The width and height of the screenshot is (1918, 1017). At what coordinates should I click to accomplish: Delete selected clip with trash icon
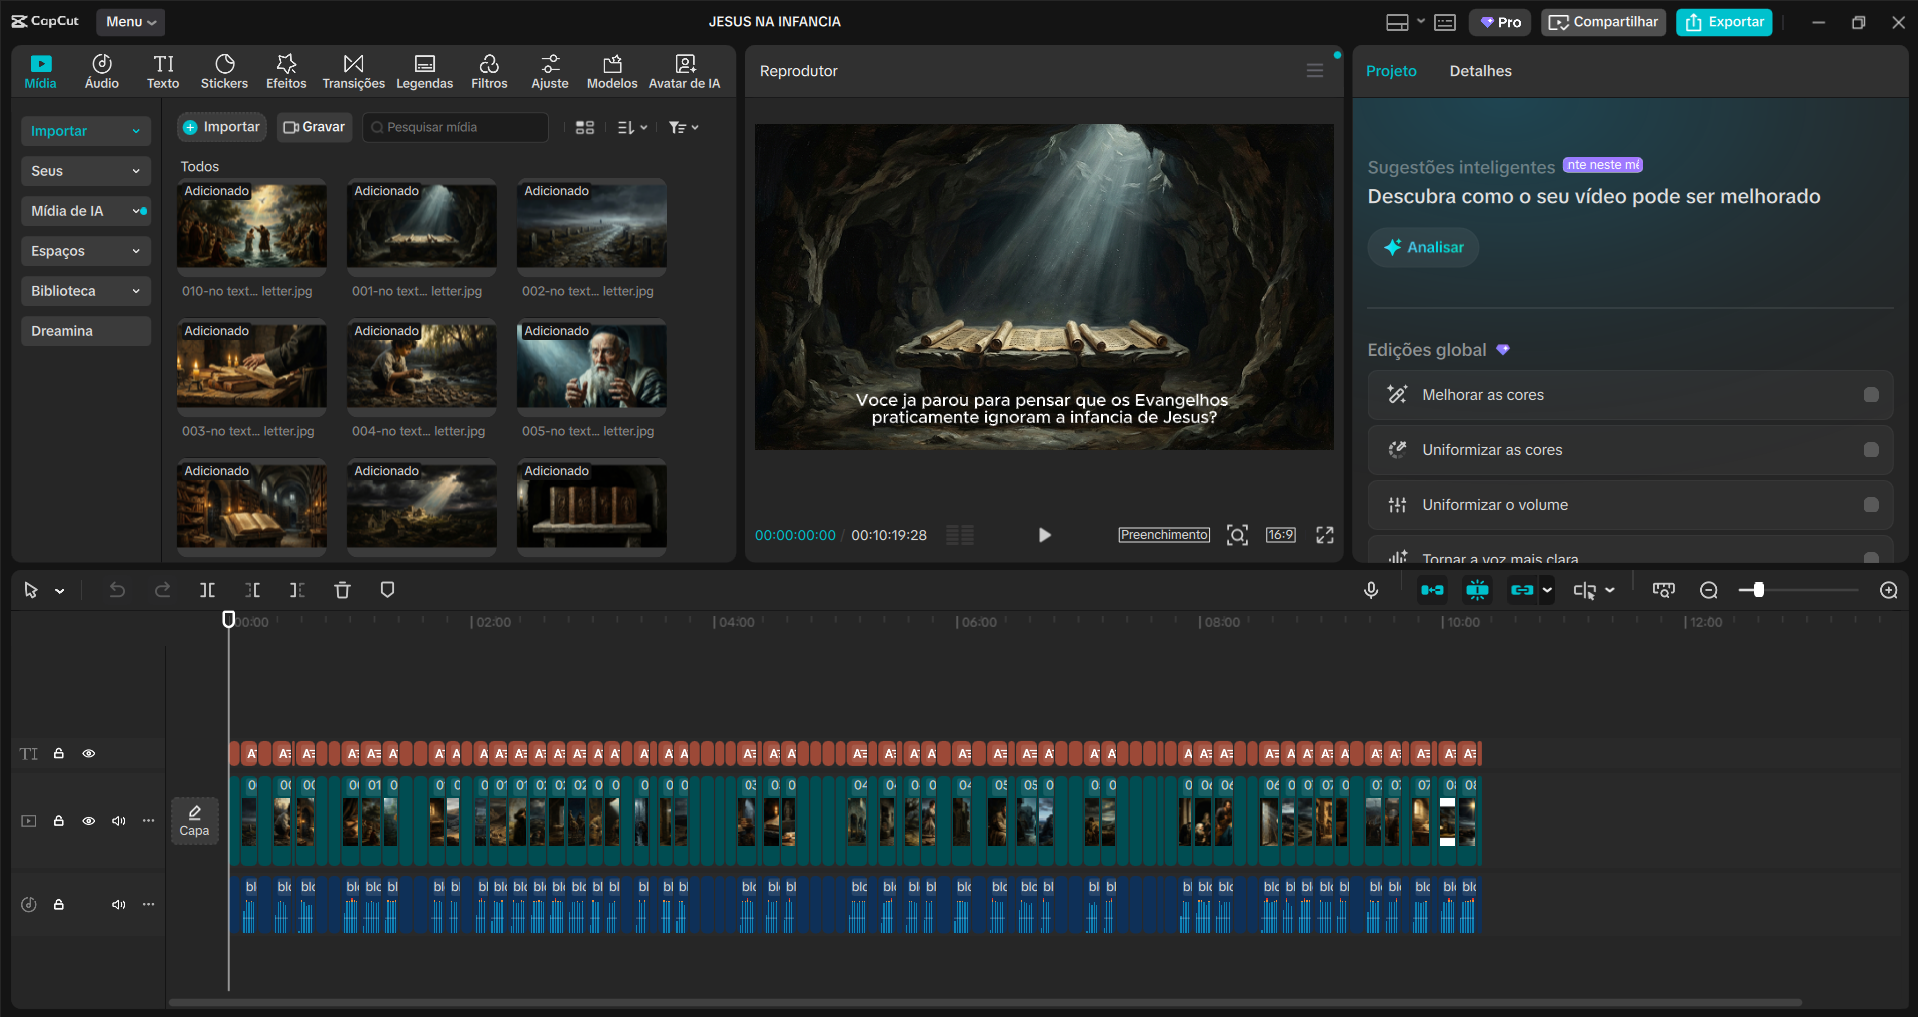(342, 590)
